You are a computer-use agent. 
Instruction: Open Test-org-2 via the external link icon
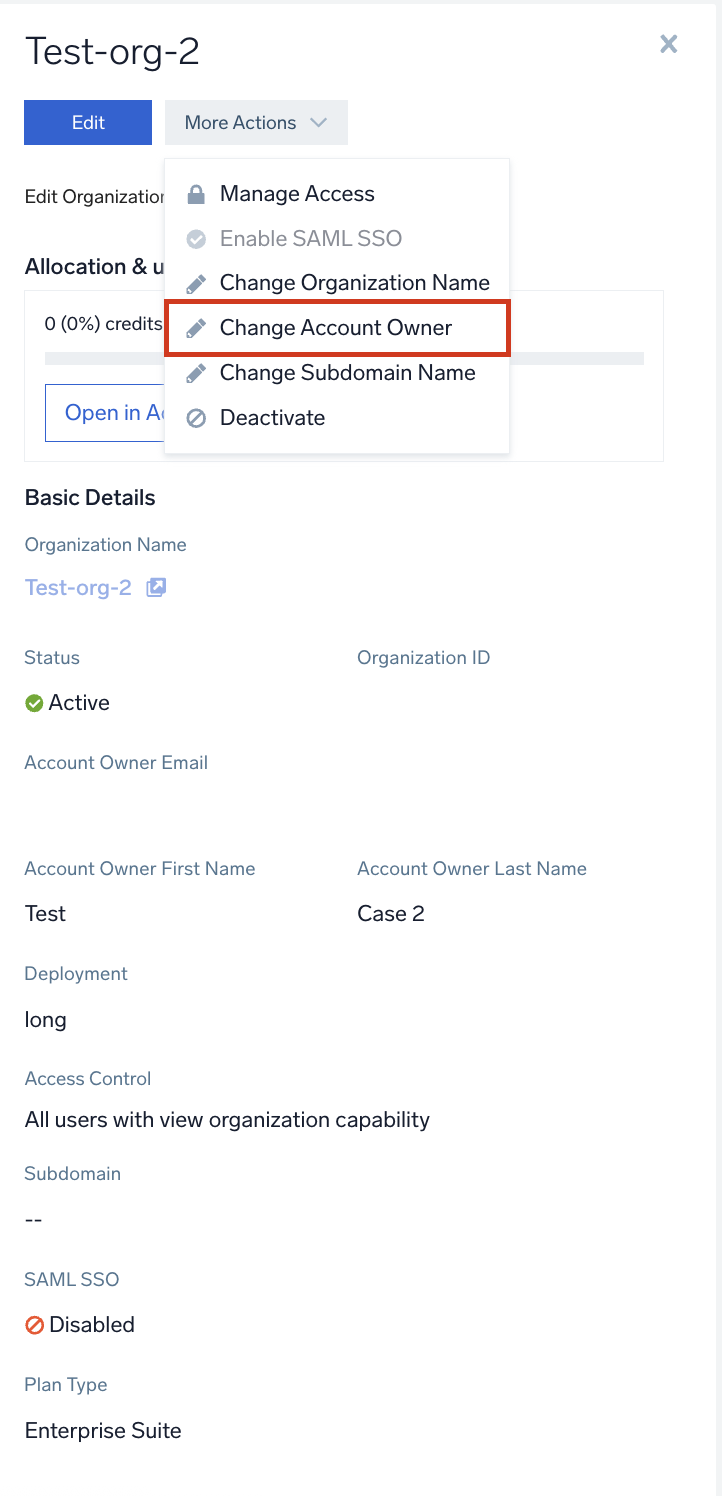point(156,587)
